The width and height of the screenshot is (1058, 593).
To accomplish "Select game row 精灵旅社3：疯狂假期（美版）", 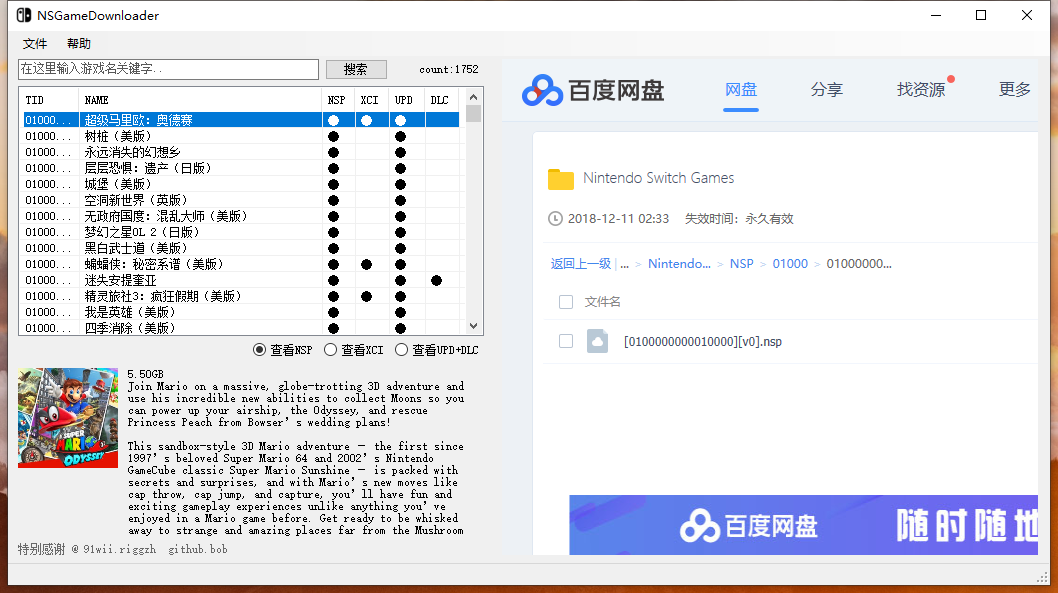I will (241, 296).
